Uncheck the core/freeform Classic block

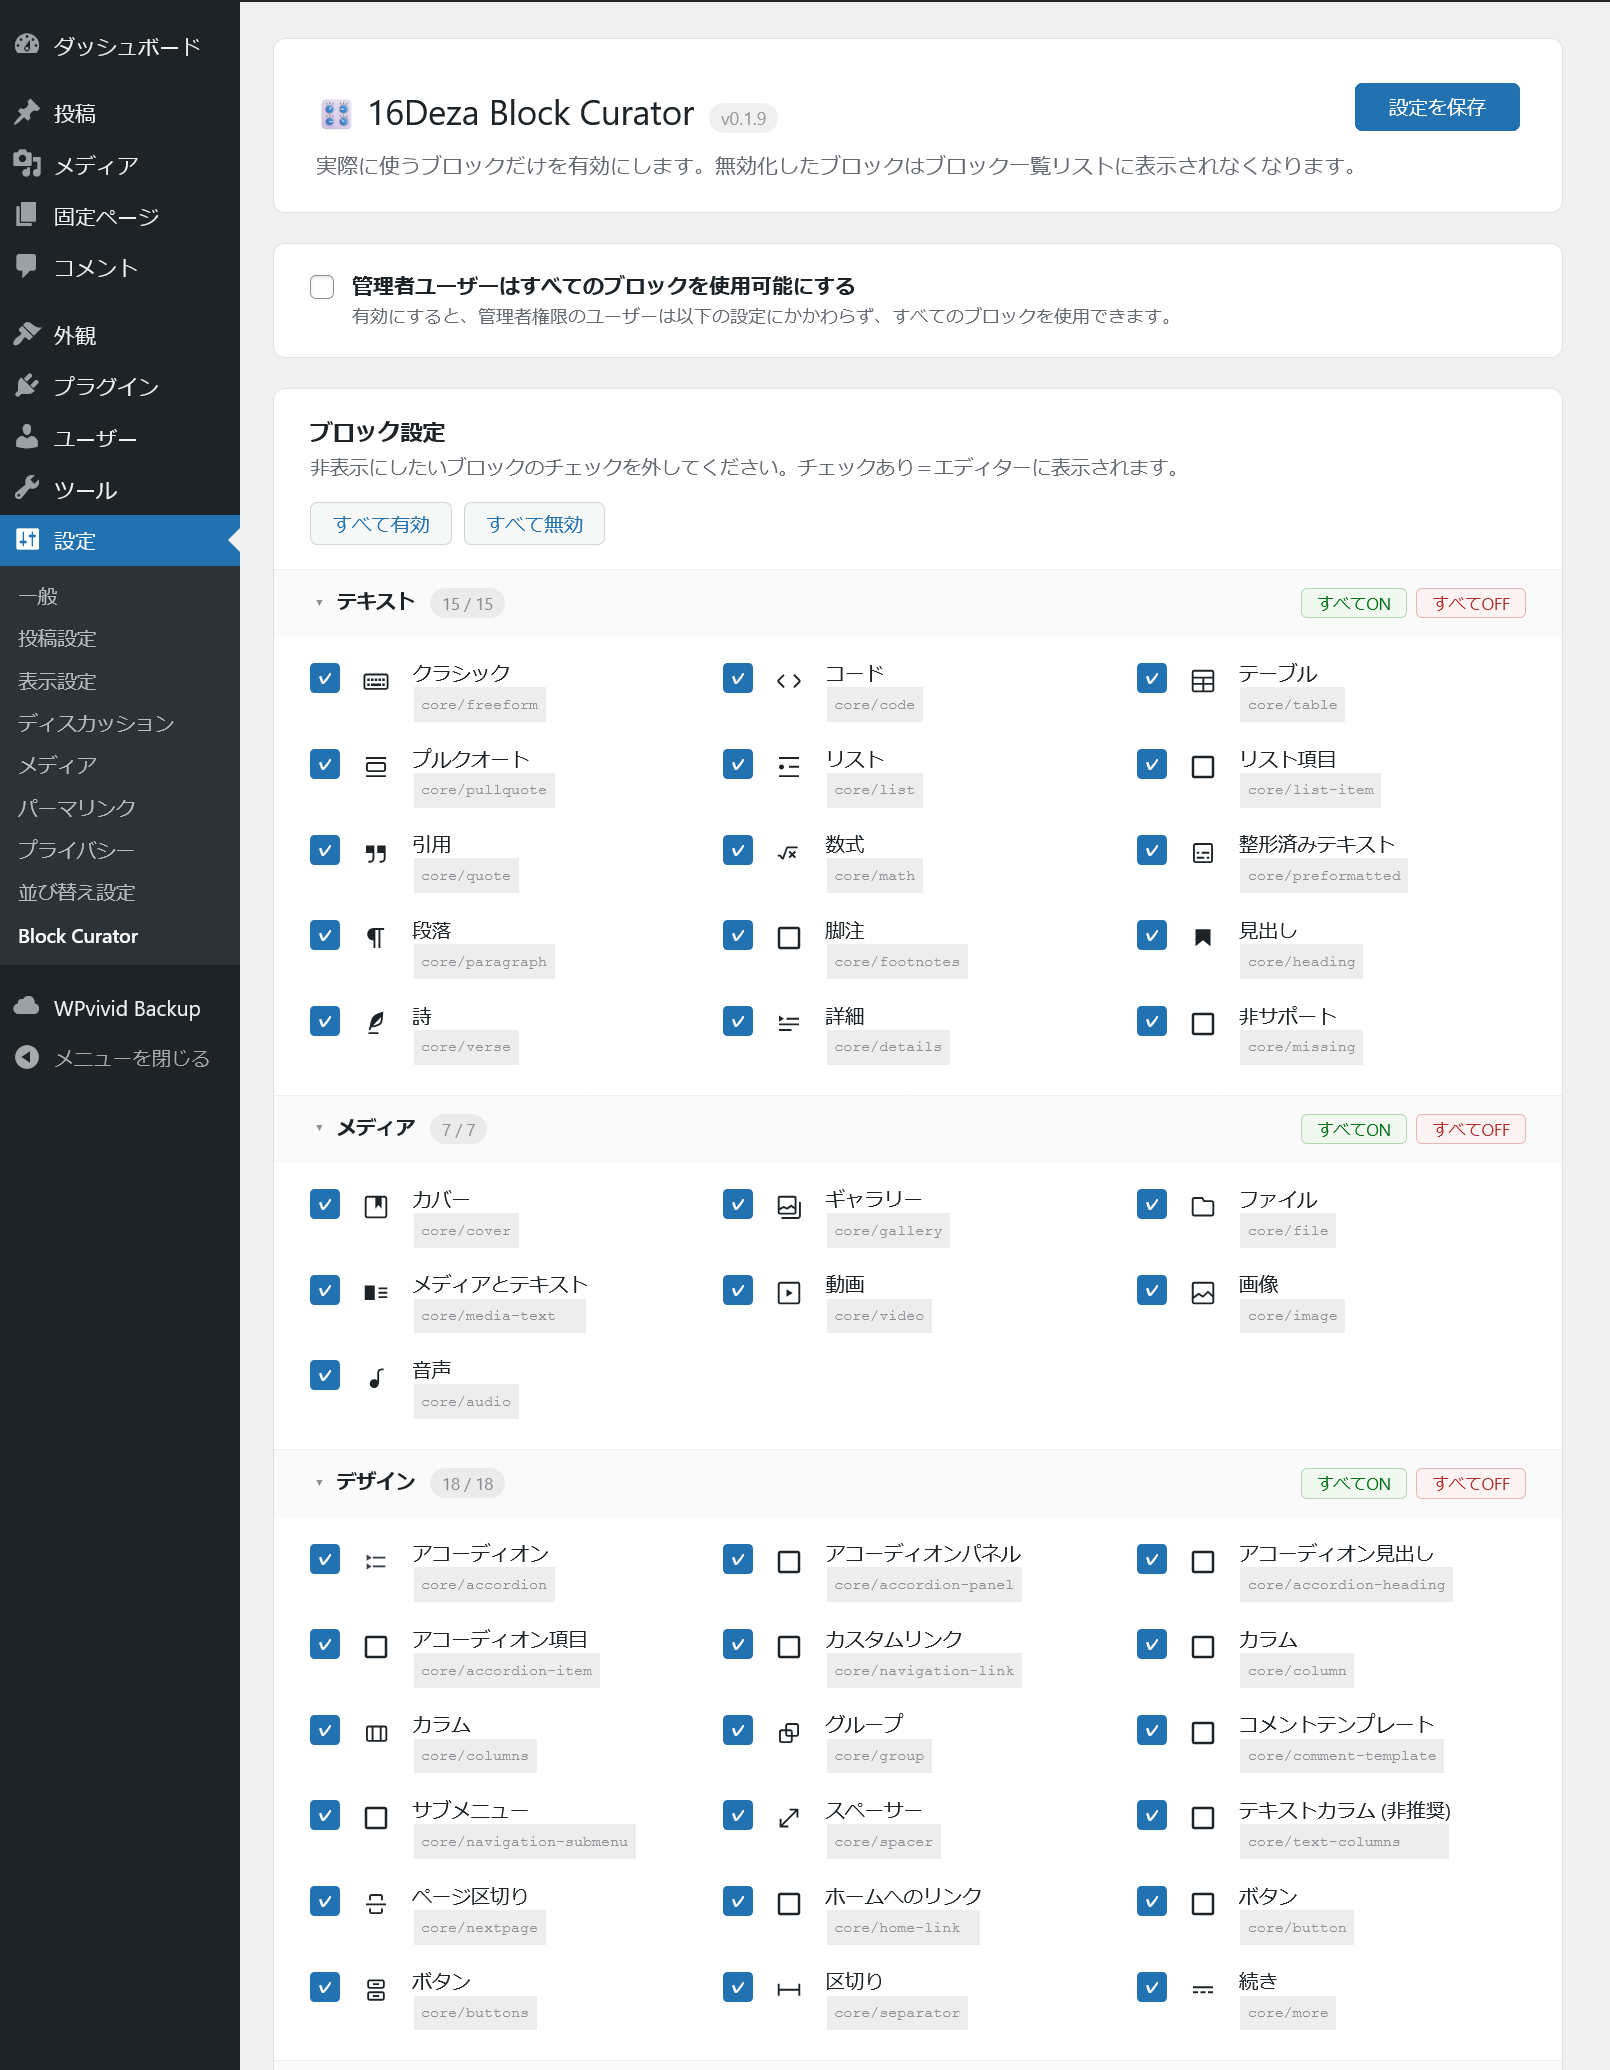(x=325, y=678)
